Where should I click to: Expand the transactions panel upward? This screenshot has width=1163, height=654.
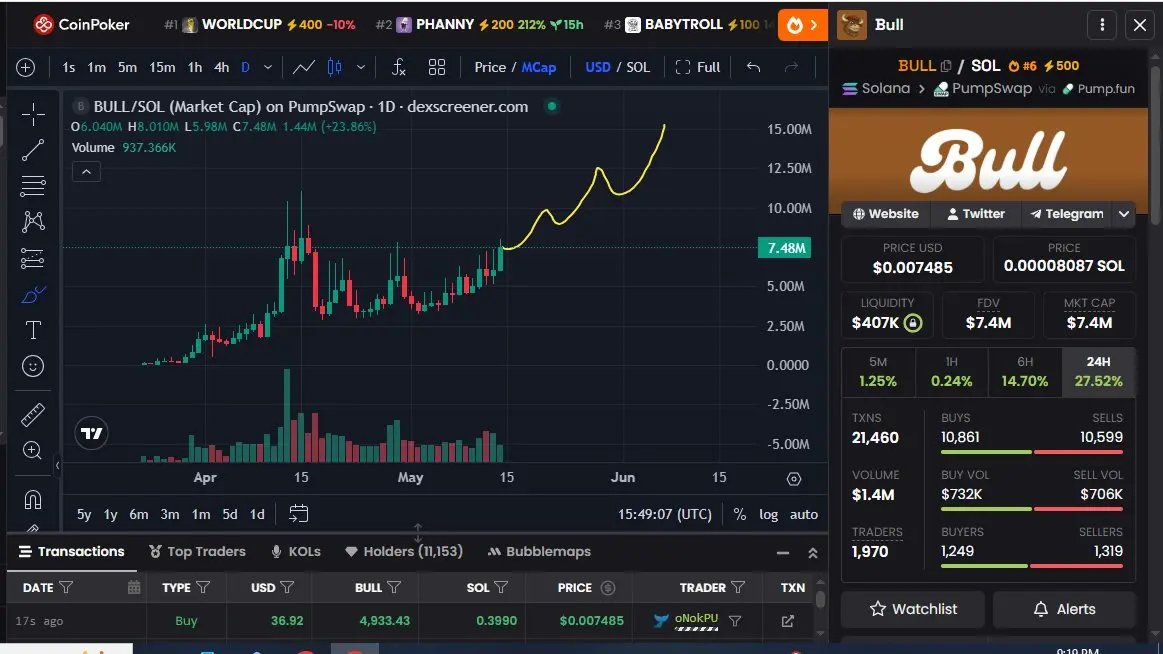pos(813,553)
